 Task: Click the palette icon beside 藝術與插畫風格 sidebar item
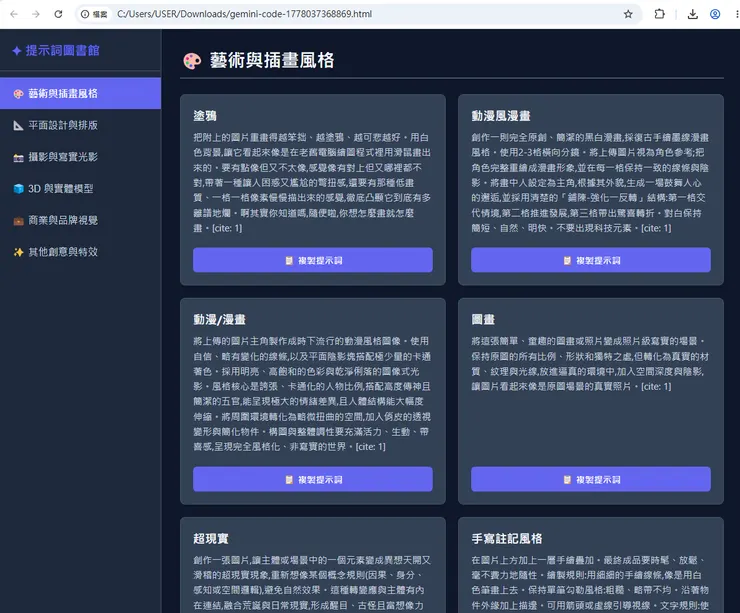[x=18, y=93]
